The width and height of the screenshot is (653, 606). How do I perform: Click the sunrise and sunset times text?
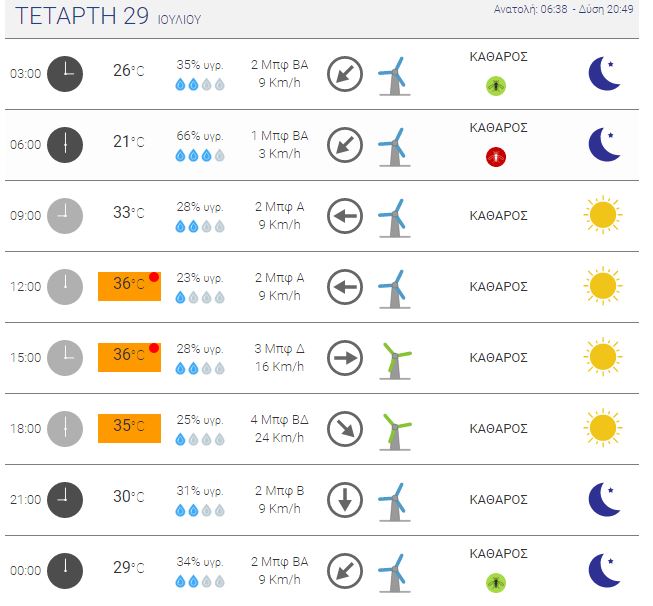563,9
